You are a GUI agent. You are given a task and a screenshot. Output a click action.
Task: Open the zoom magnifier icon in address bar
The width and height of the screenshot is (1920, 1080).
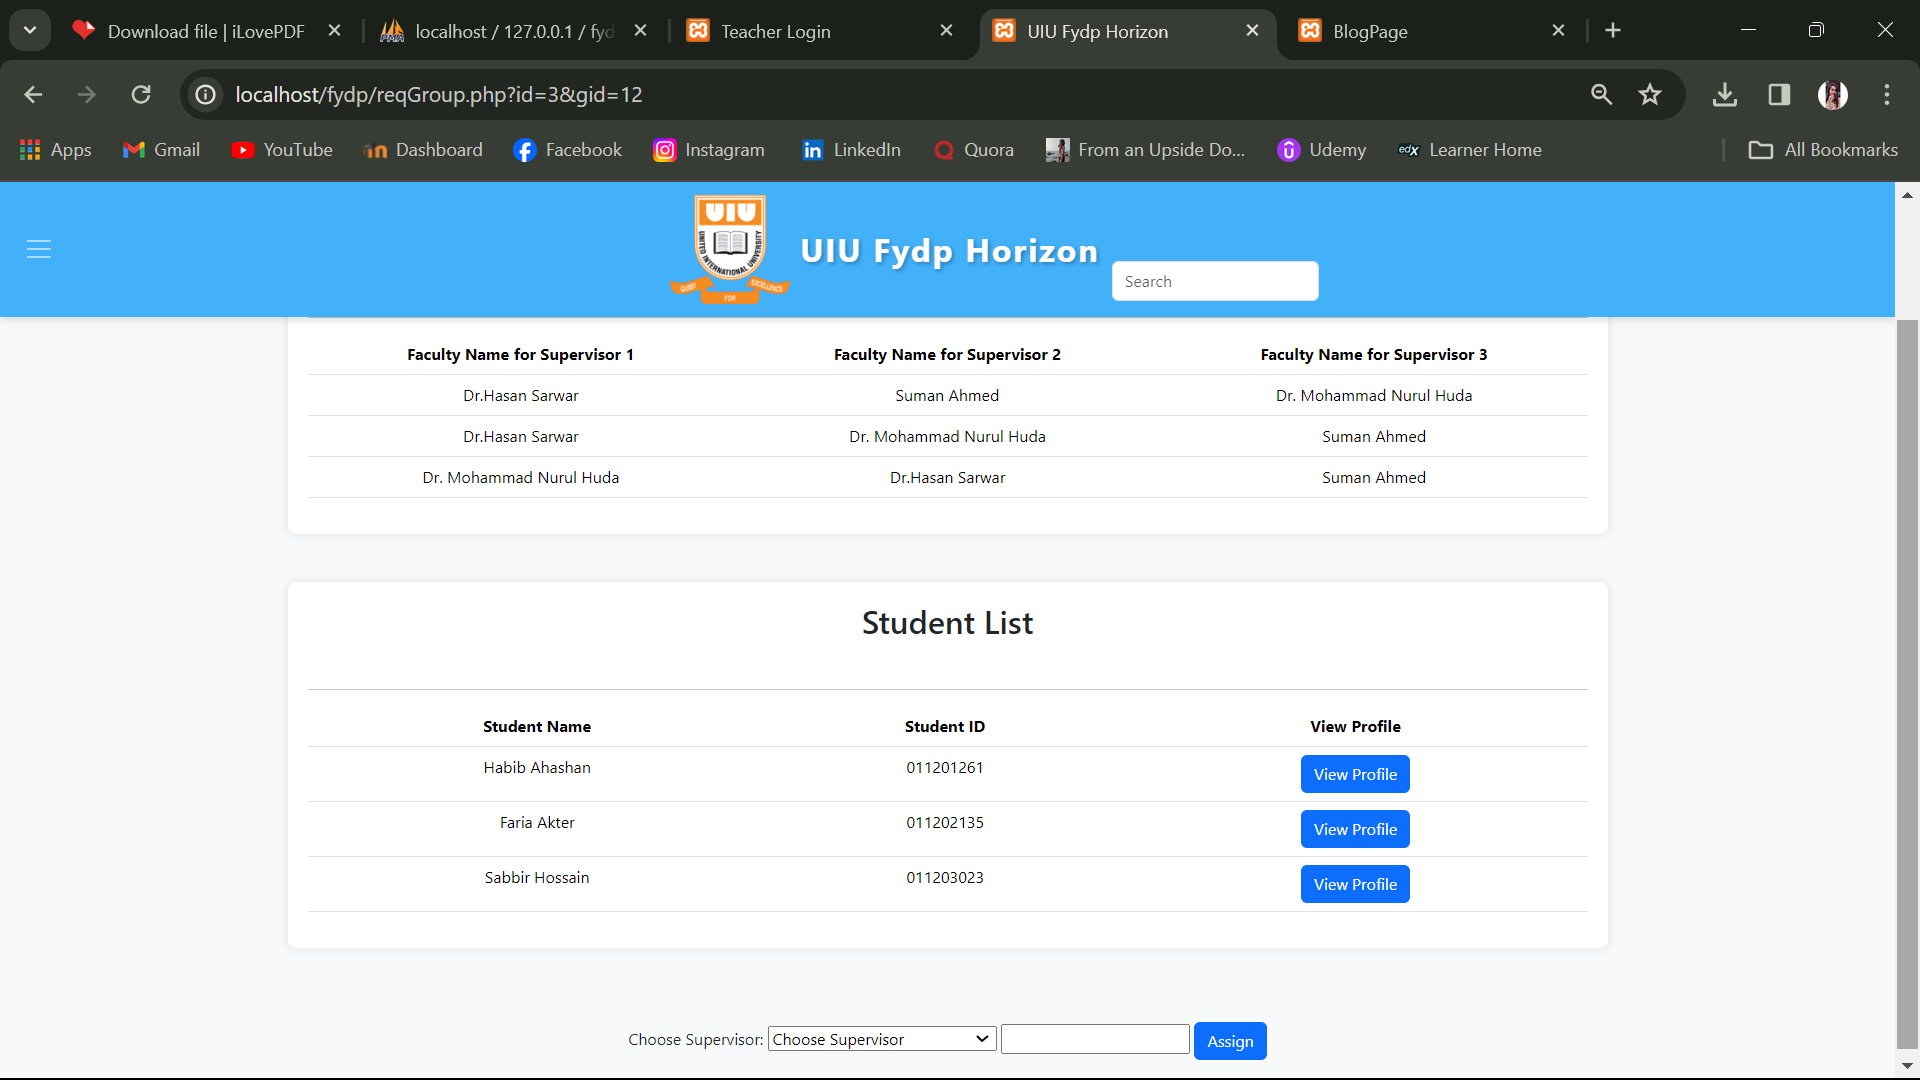click(1602, 94)
